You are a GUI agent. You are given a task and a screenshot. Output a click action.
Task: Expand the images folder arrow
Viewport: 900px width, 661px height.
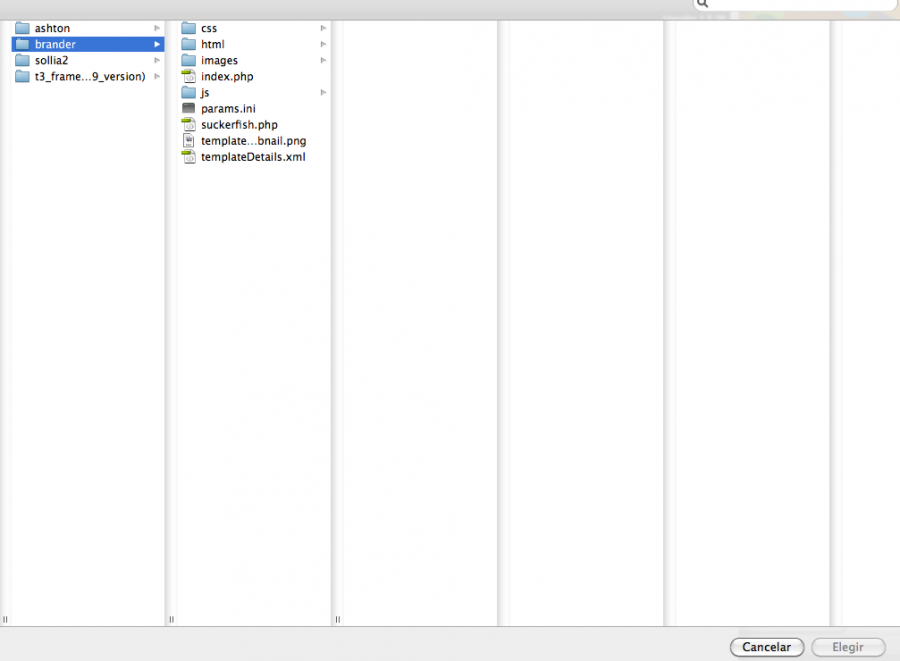point(323,60)
